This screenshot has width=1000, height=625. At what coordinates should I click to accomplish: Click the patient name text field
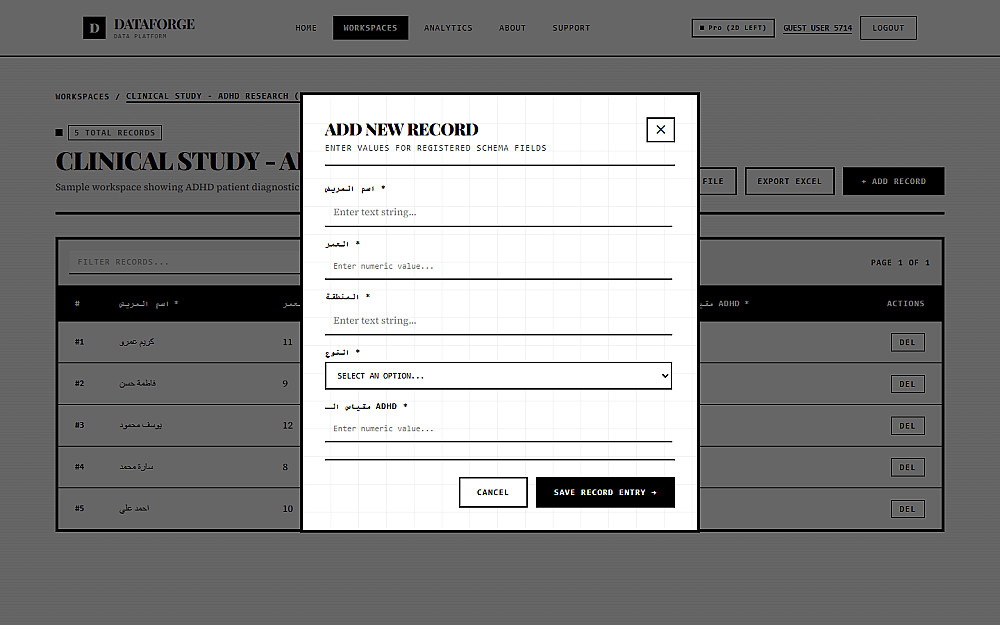coord(498,212)
